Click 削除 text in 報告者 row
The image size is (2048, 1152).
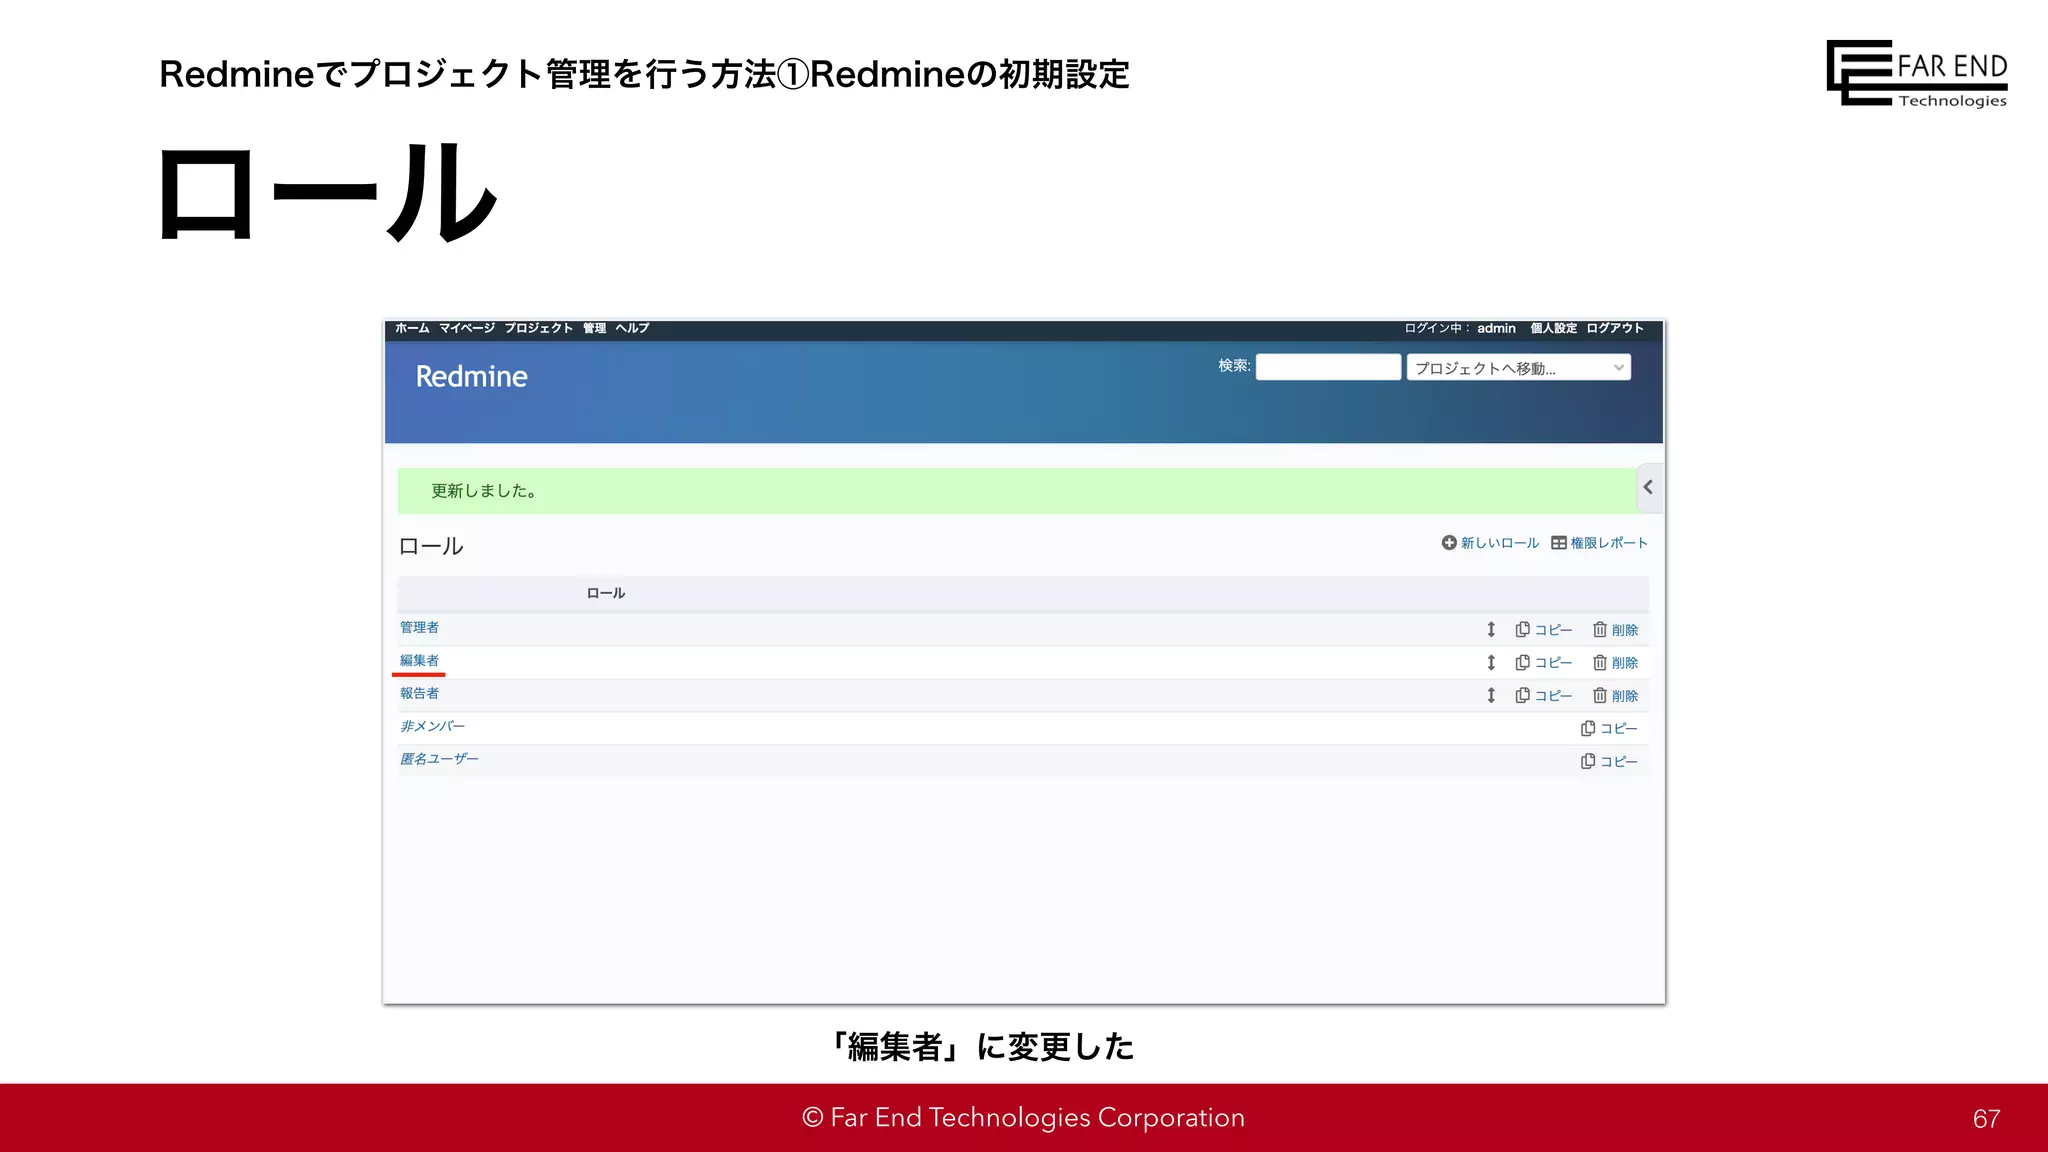click(1625, 696)
